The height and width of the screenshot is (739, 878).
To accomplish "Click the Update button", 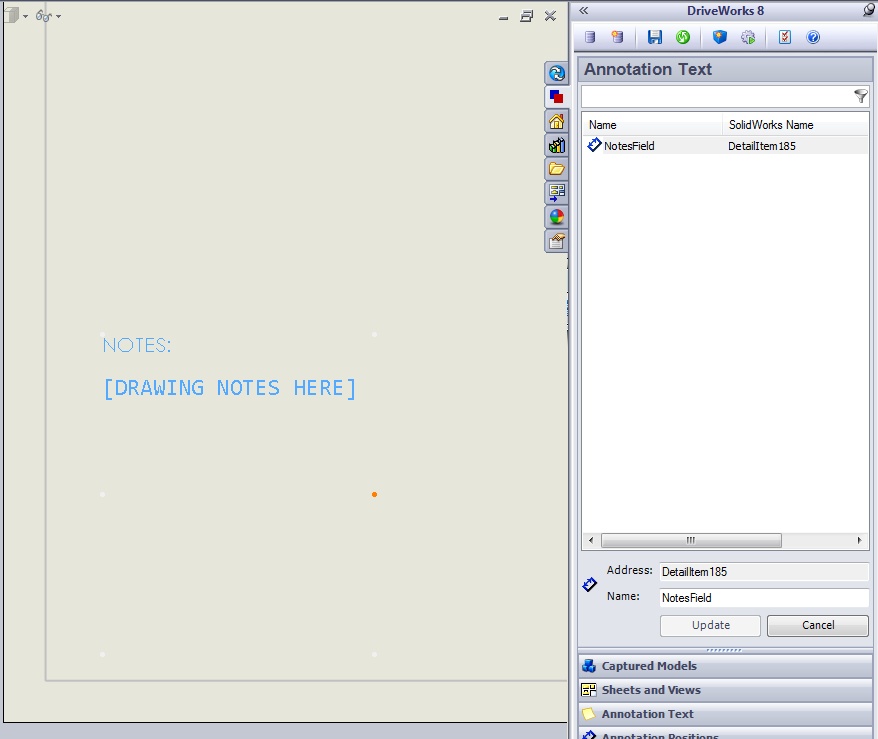I will (710, 625).
